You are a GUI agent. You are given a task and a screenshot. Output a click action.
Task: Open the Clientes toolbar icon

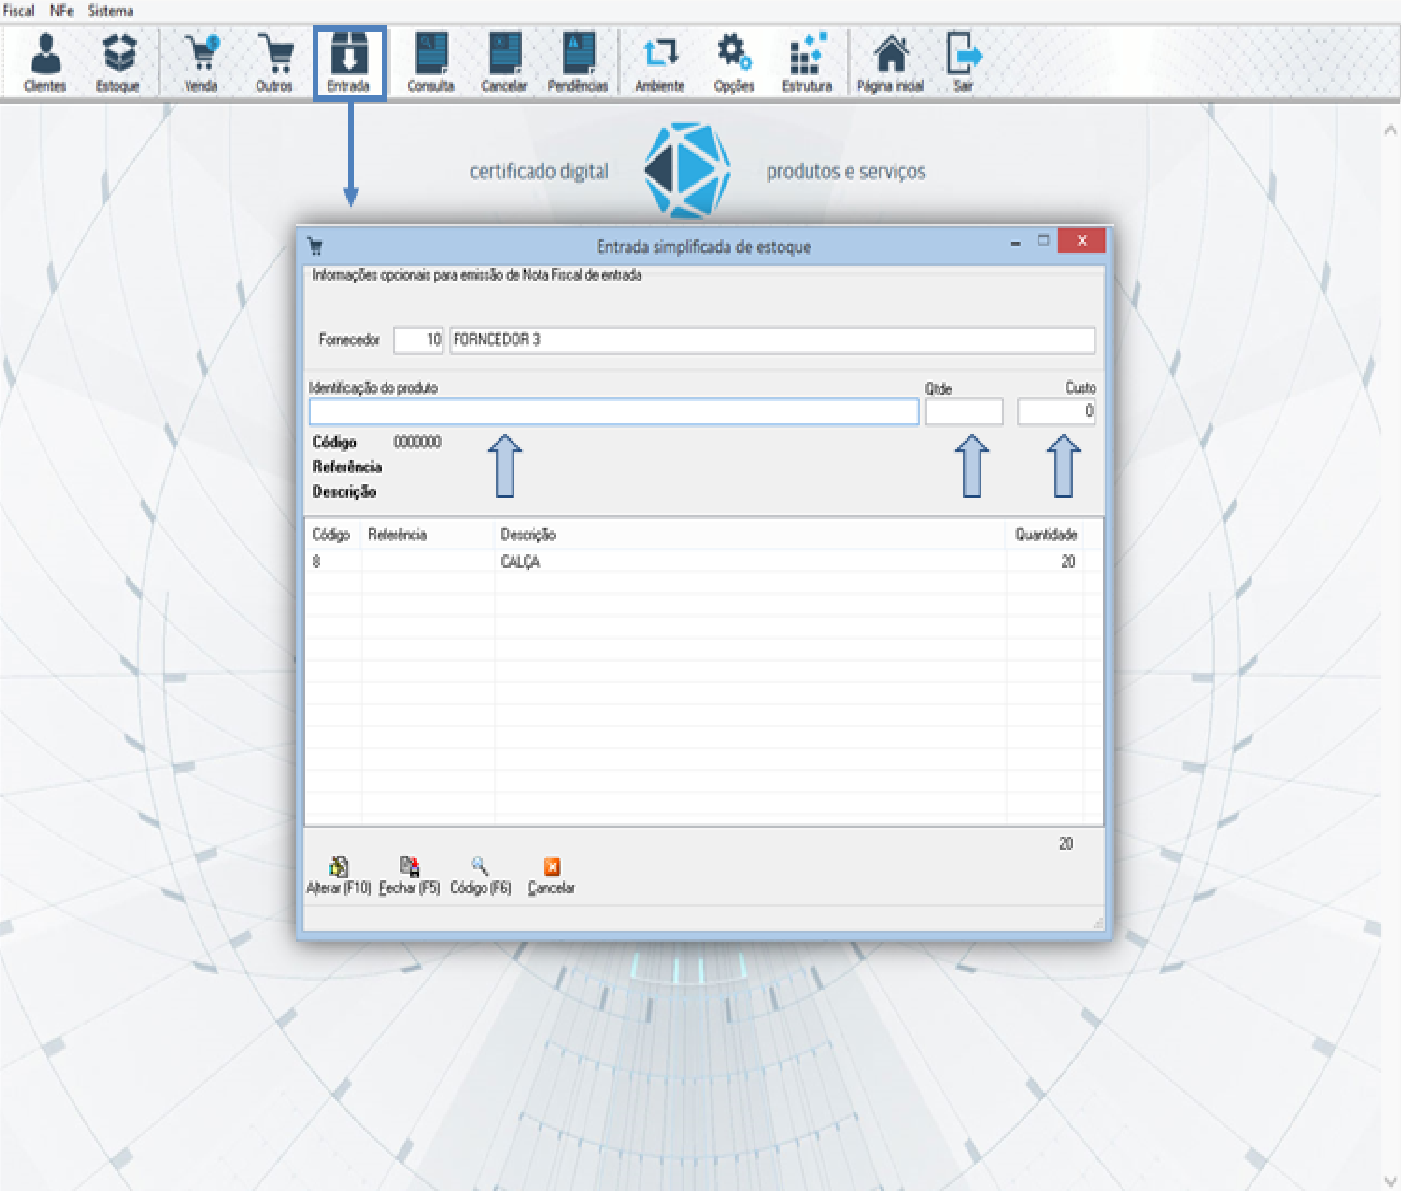(45, 62)
